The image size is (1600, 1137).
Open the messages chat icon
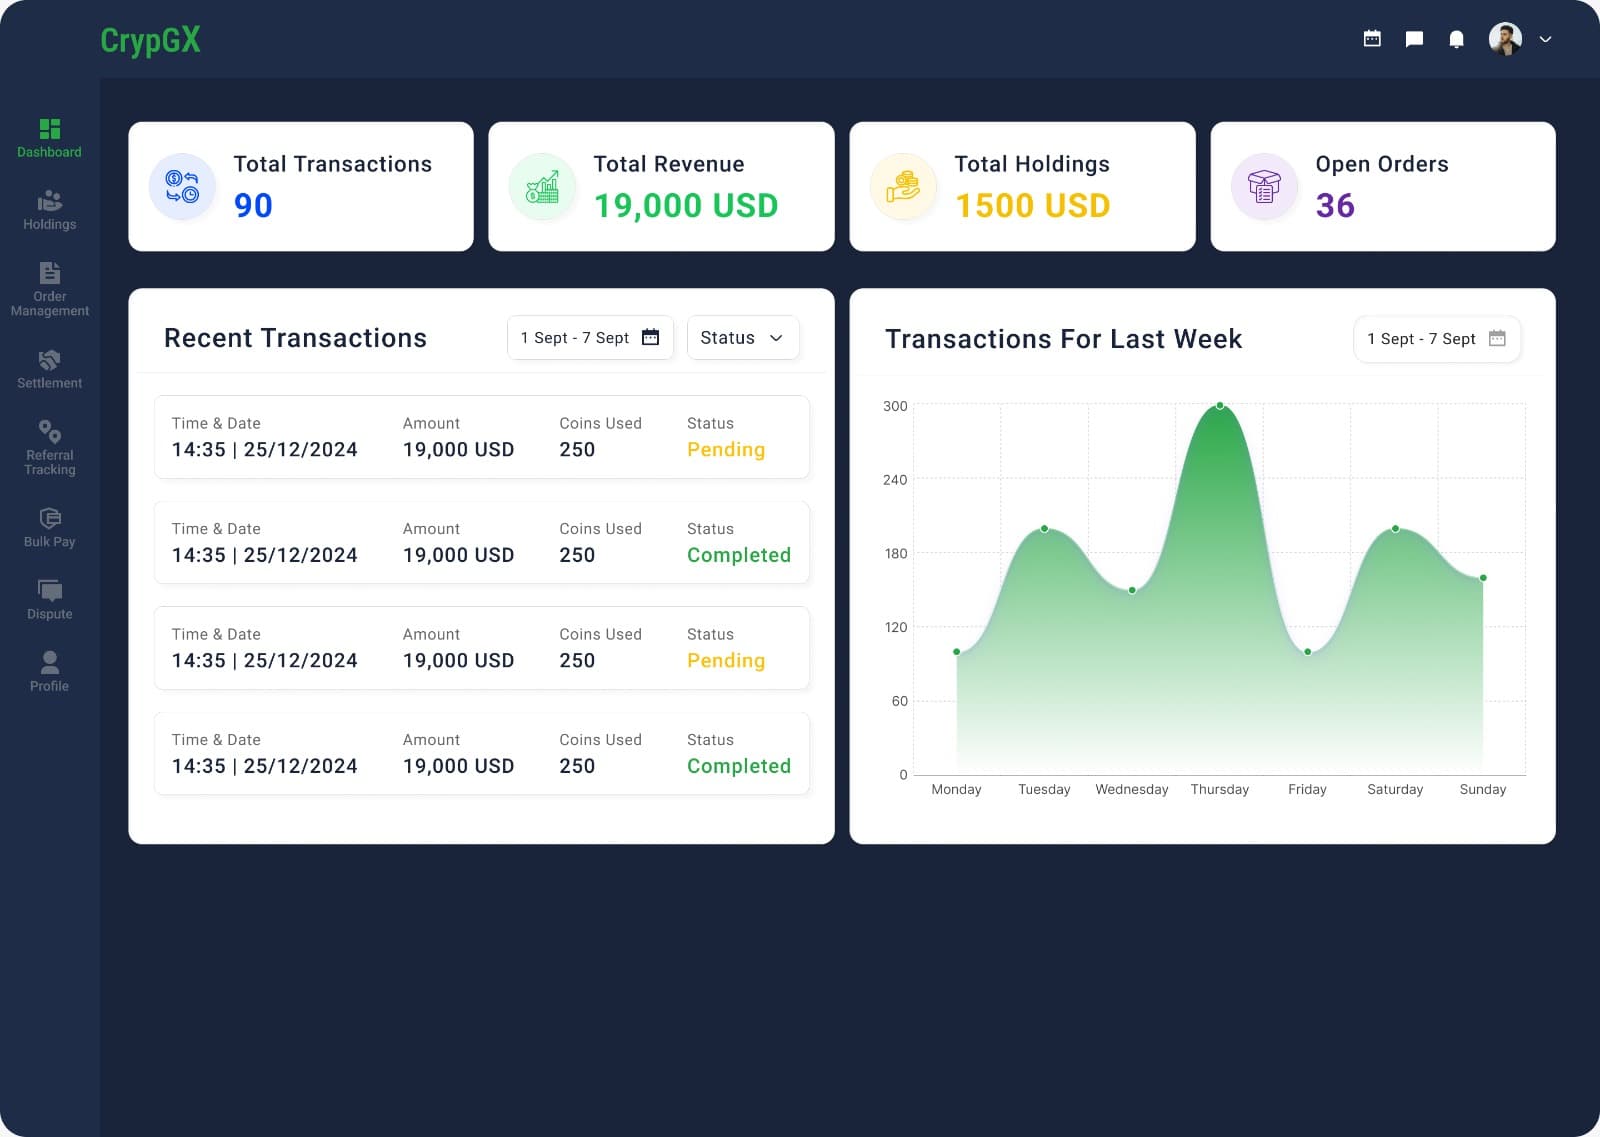[x=1414, y=39]
